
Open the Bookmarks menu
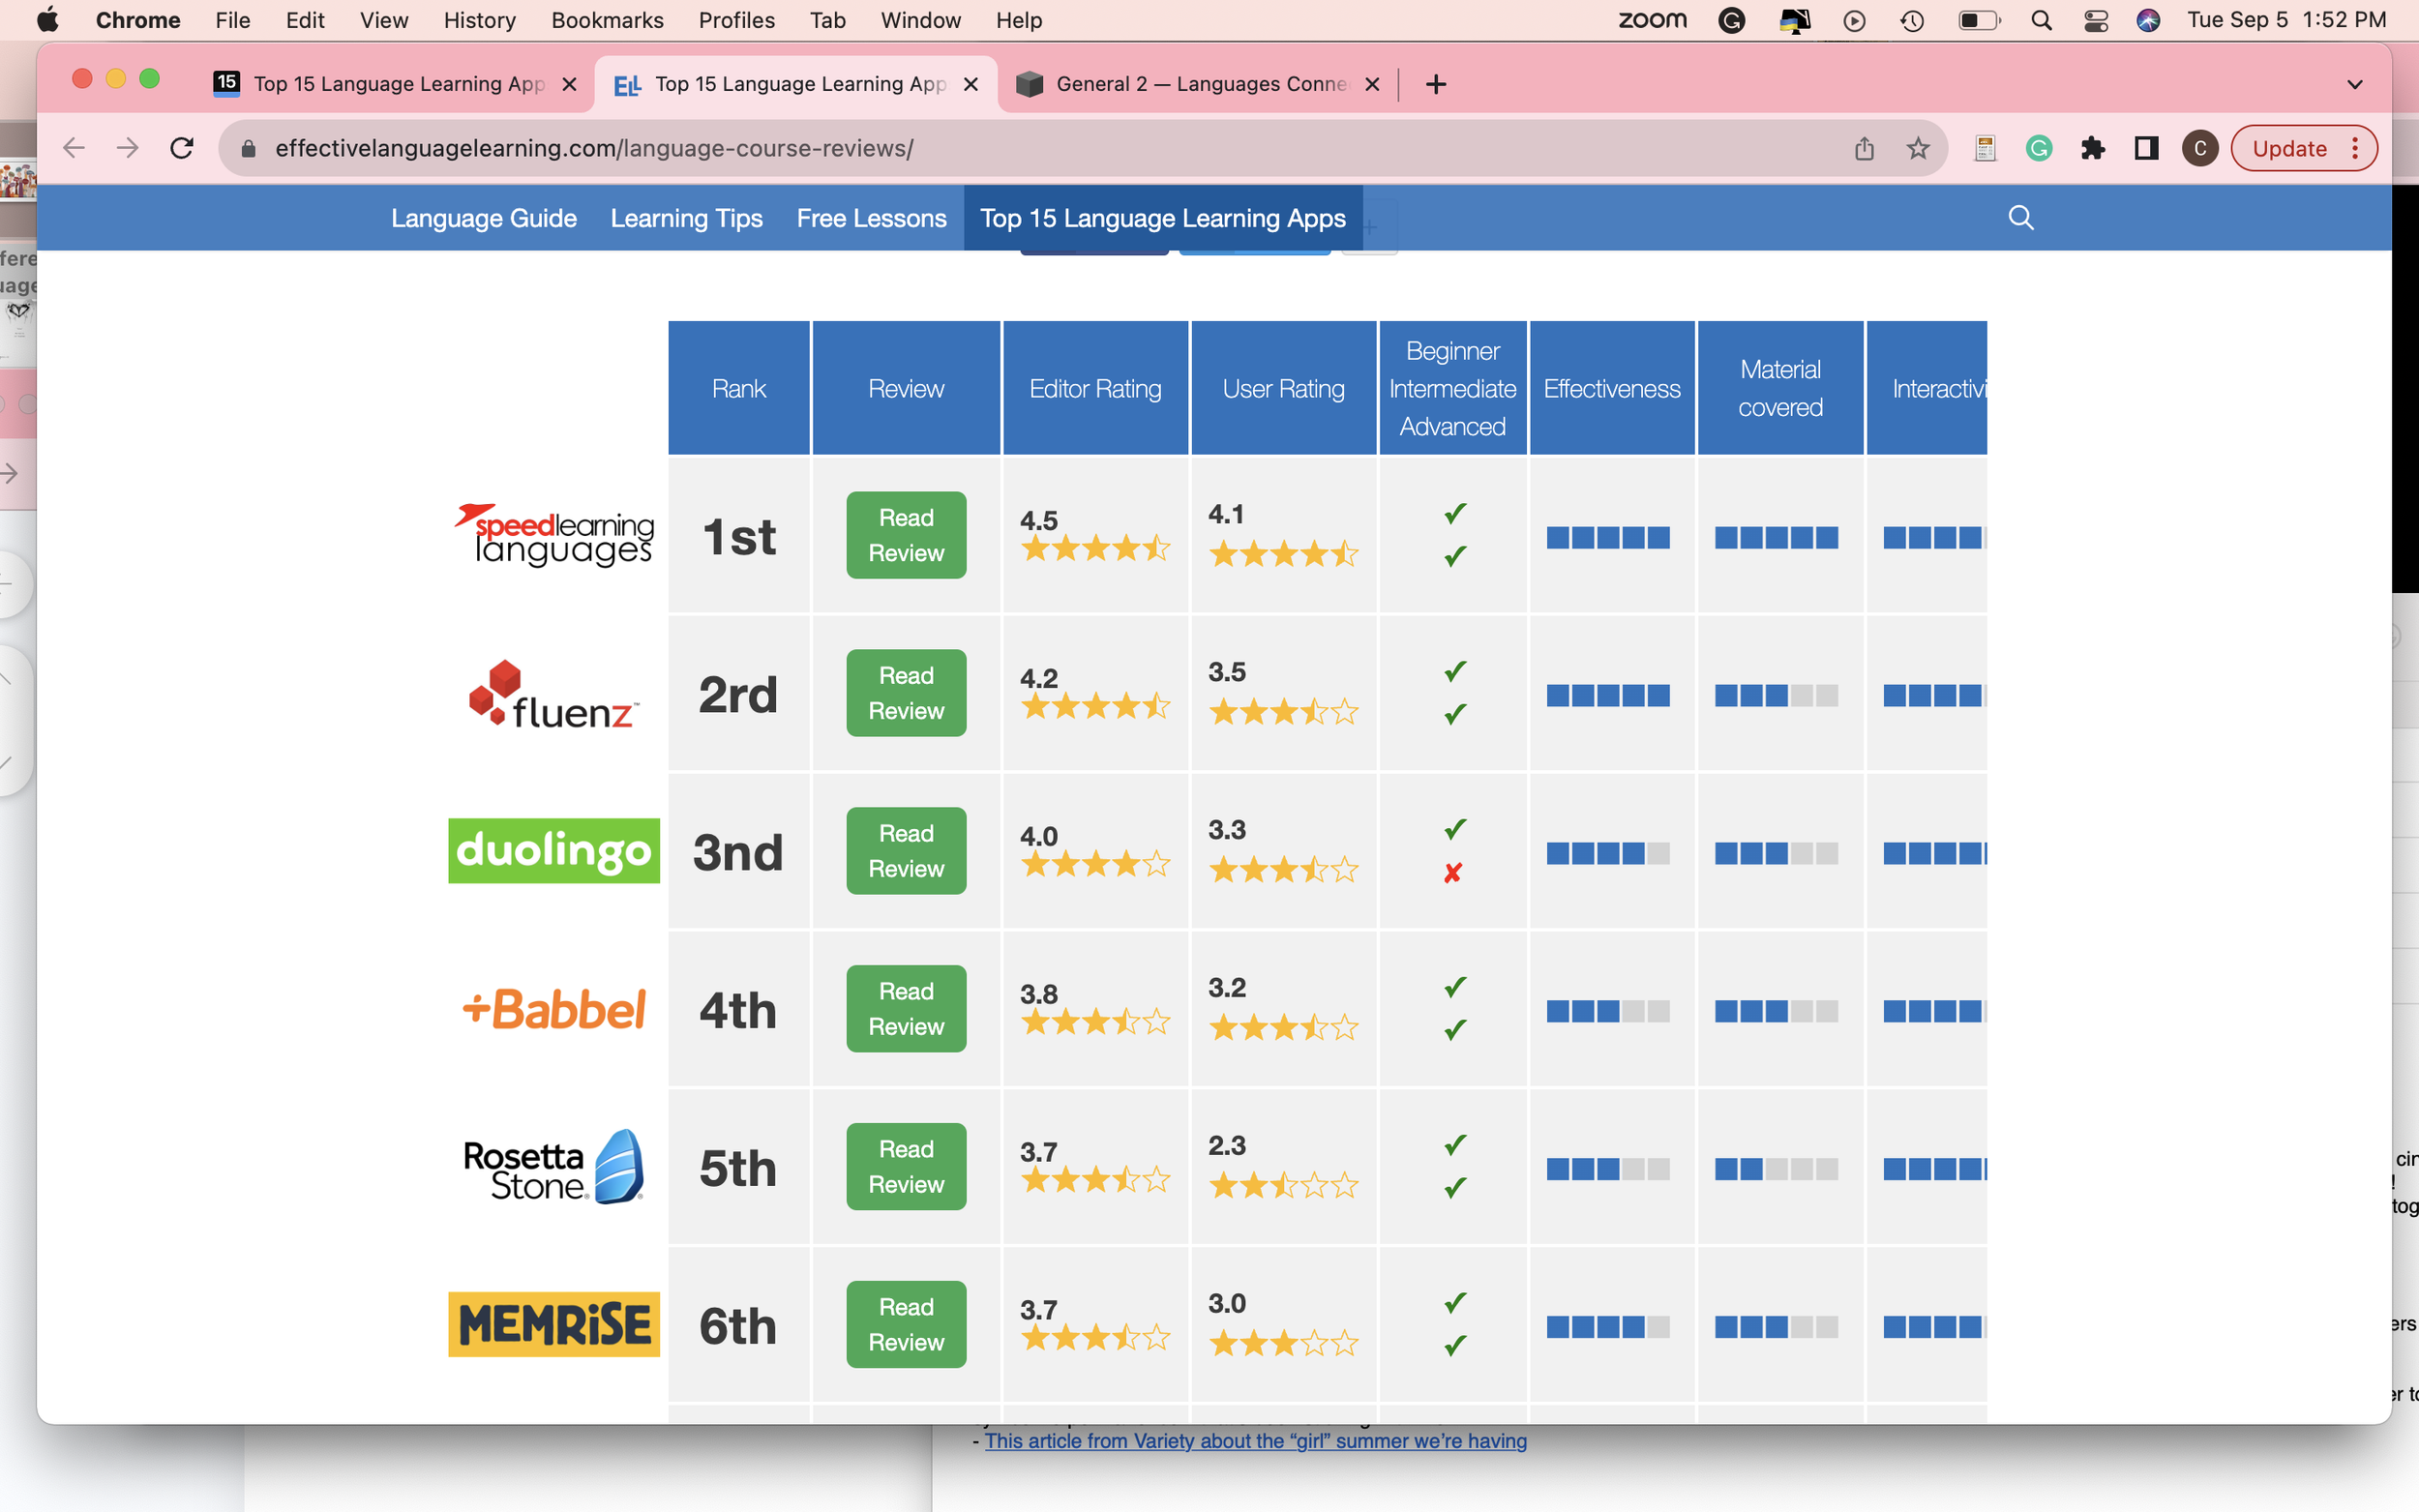607,20
